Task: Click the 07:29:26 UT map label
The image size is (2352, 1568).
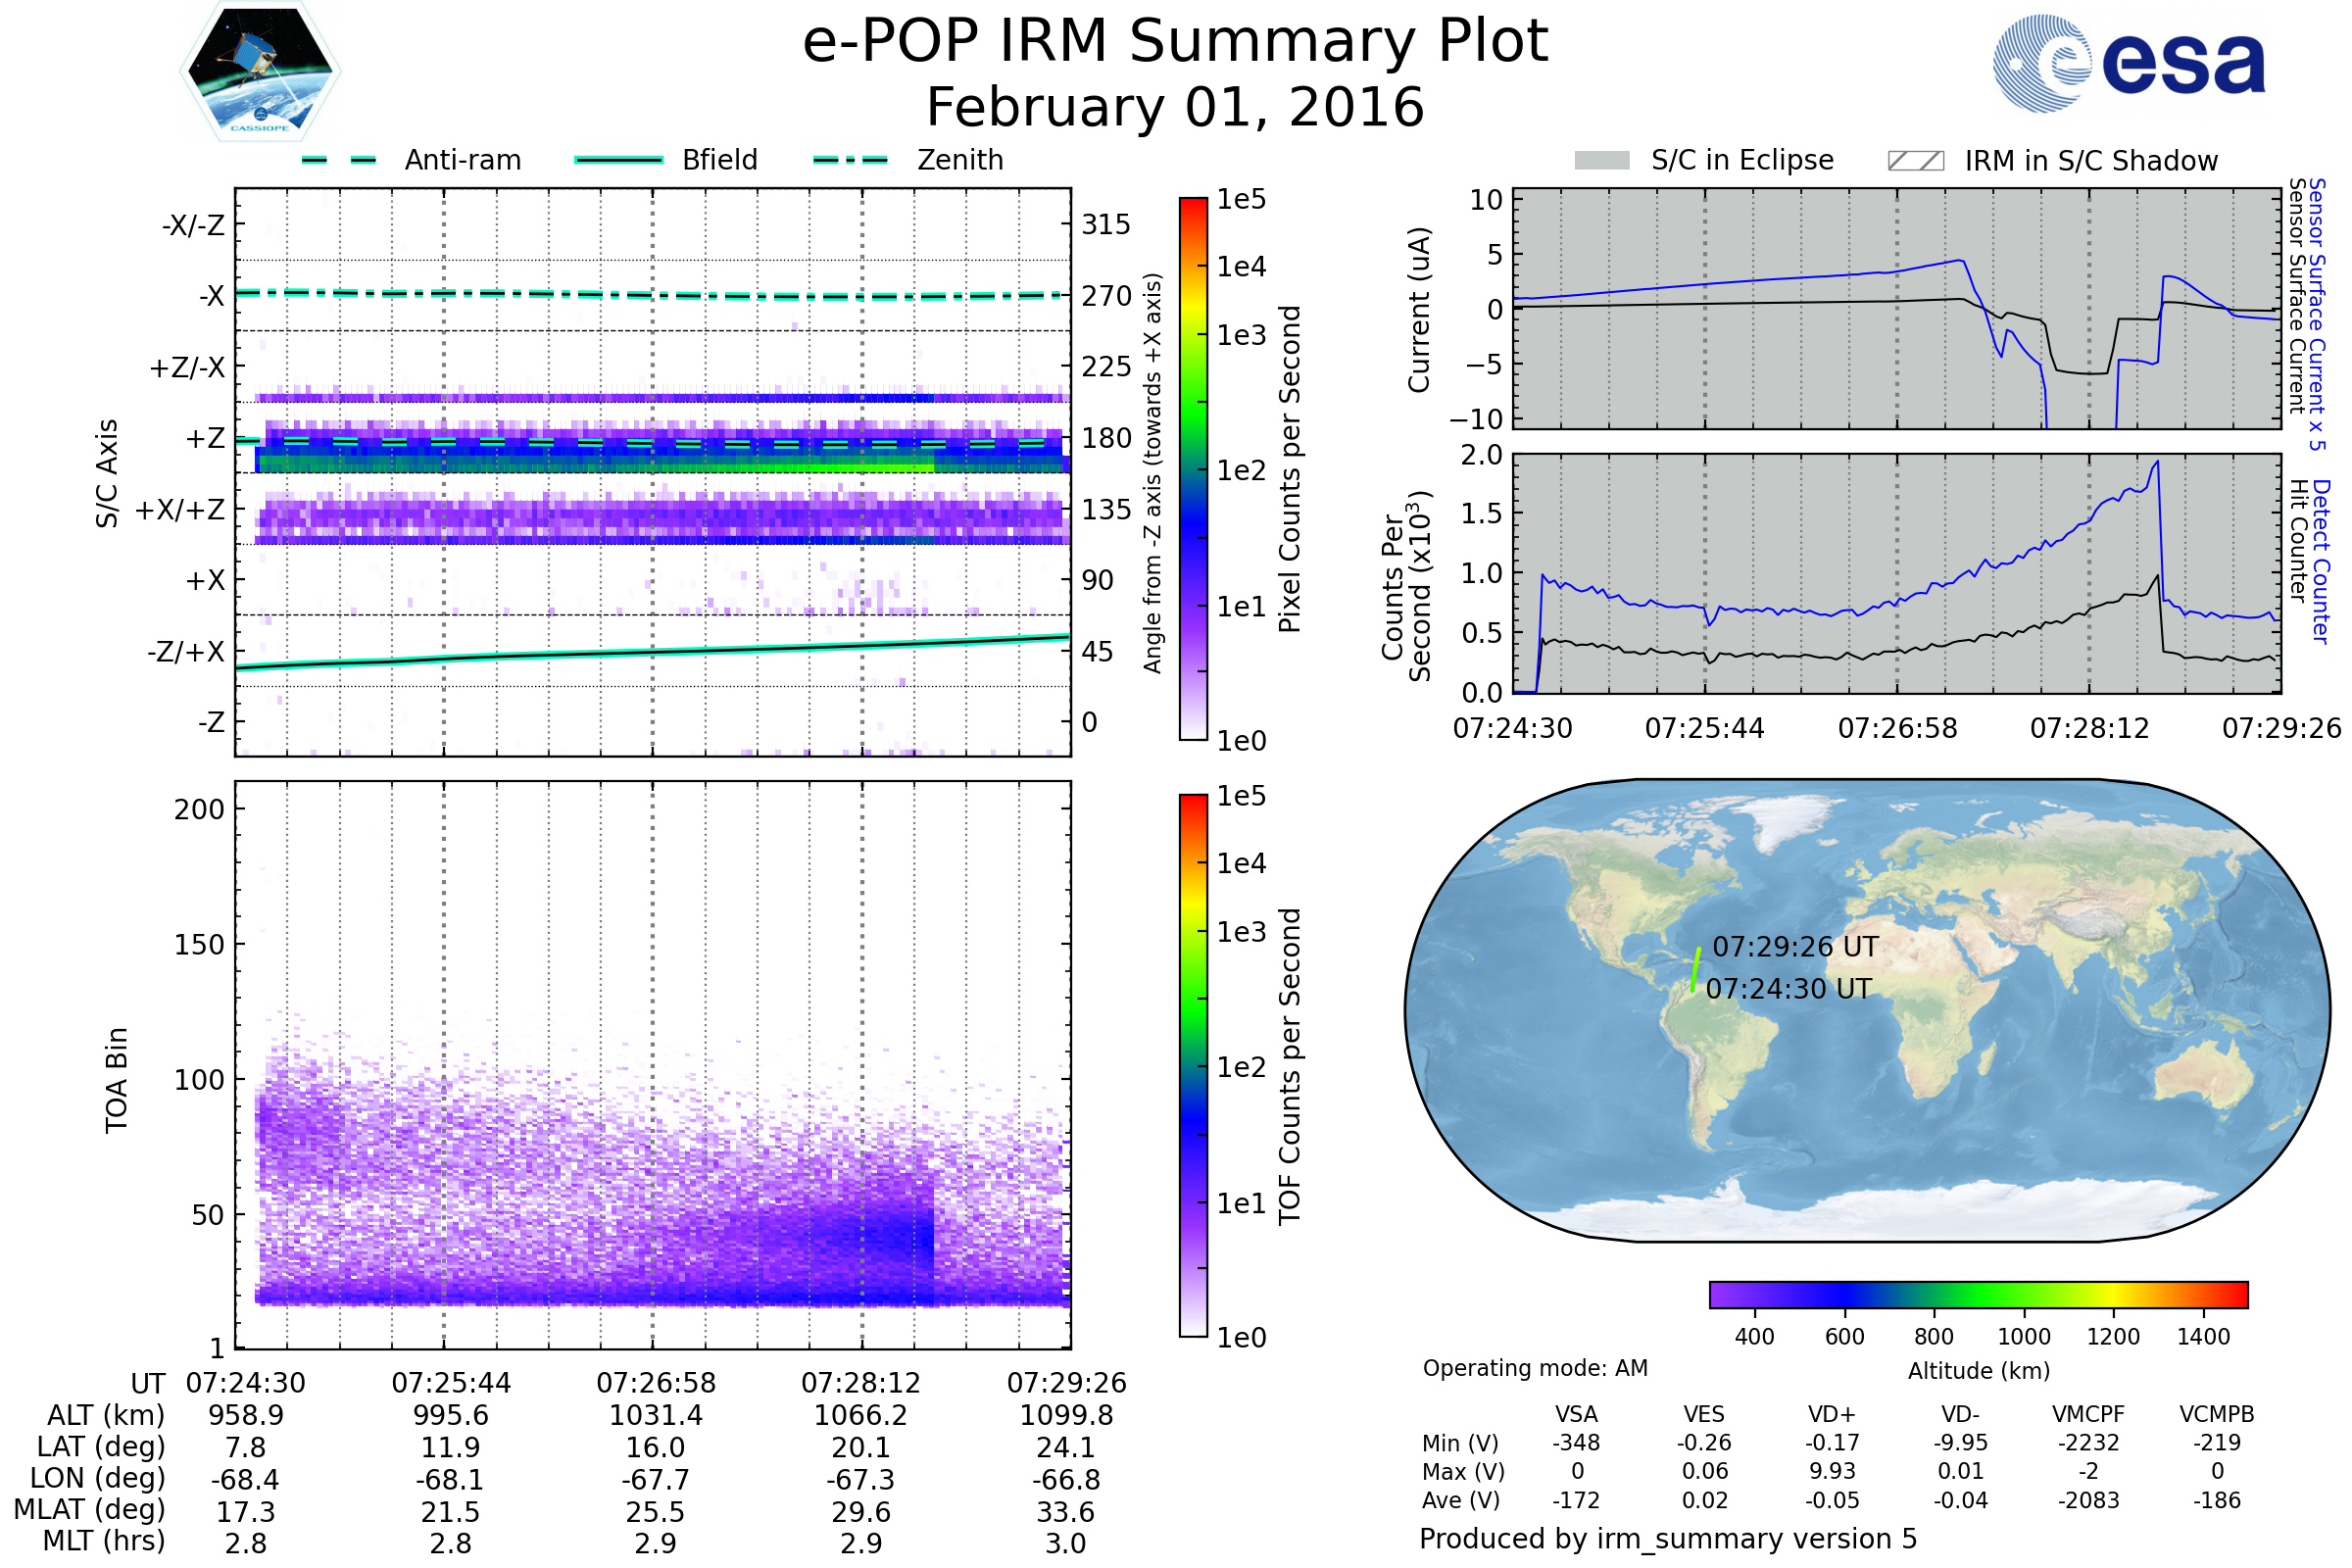Action: pyautogui.click(x=1795, y=946)
